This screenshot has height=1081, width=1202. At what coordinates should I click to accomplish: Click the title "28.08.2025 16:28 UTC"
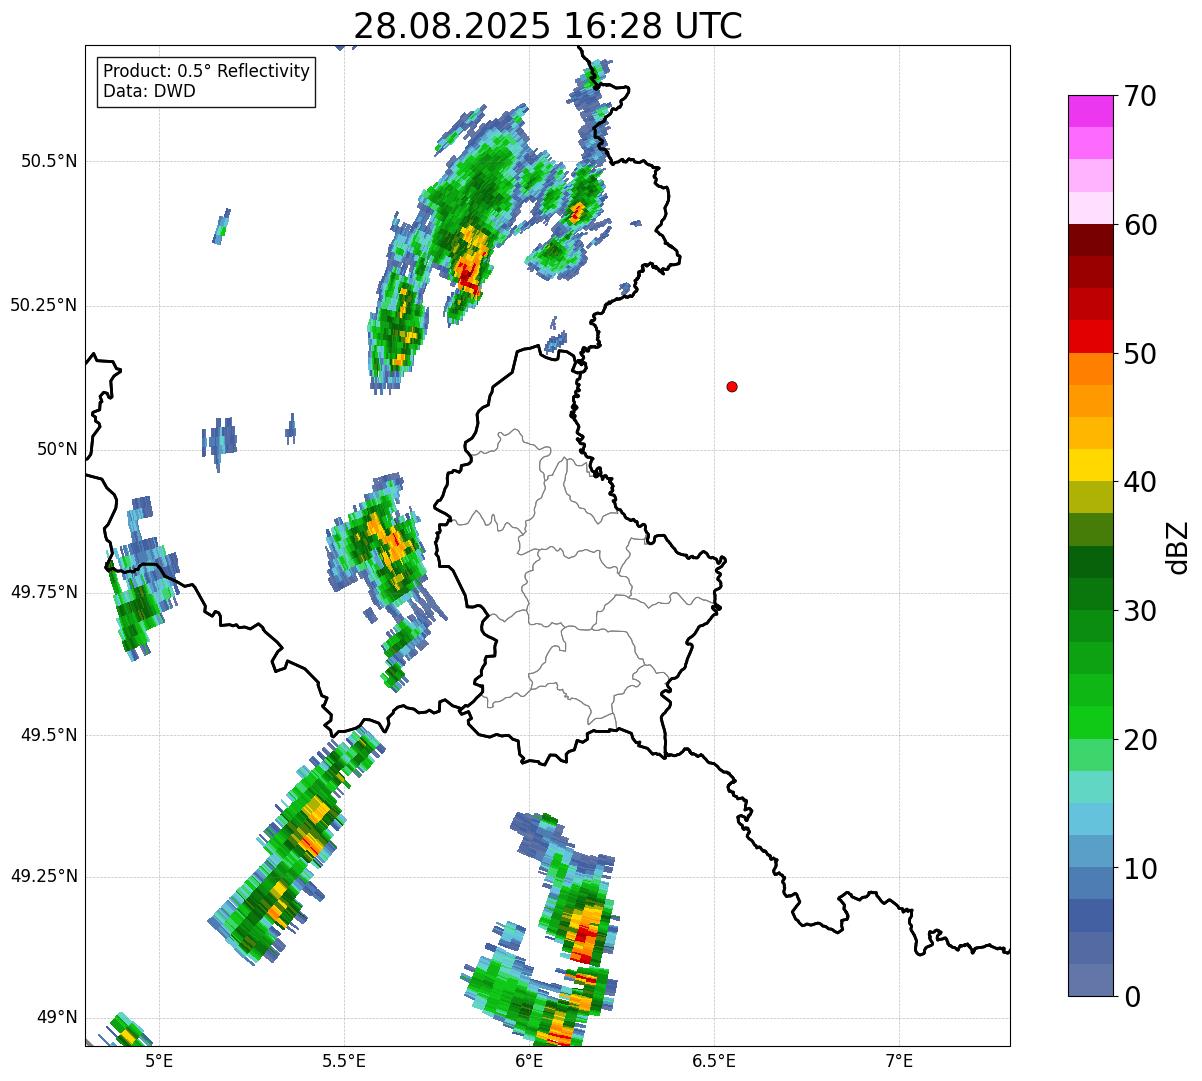[x=548, y=25]
